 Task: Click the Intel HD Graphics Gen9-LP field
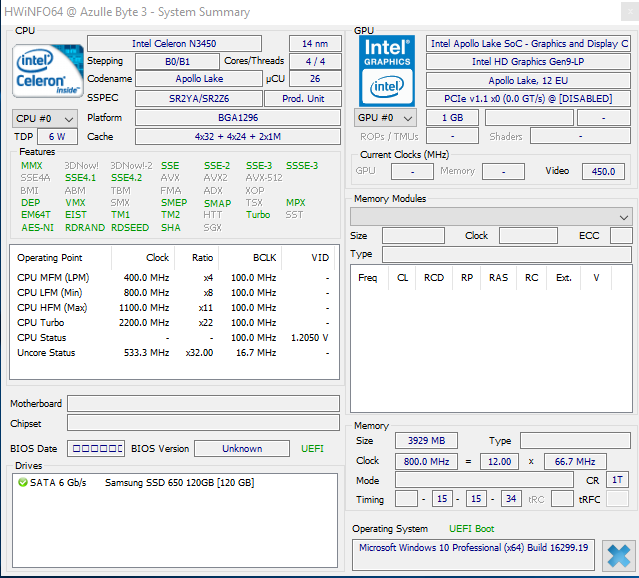coord(529,62)
